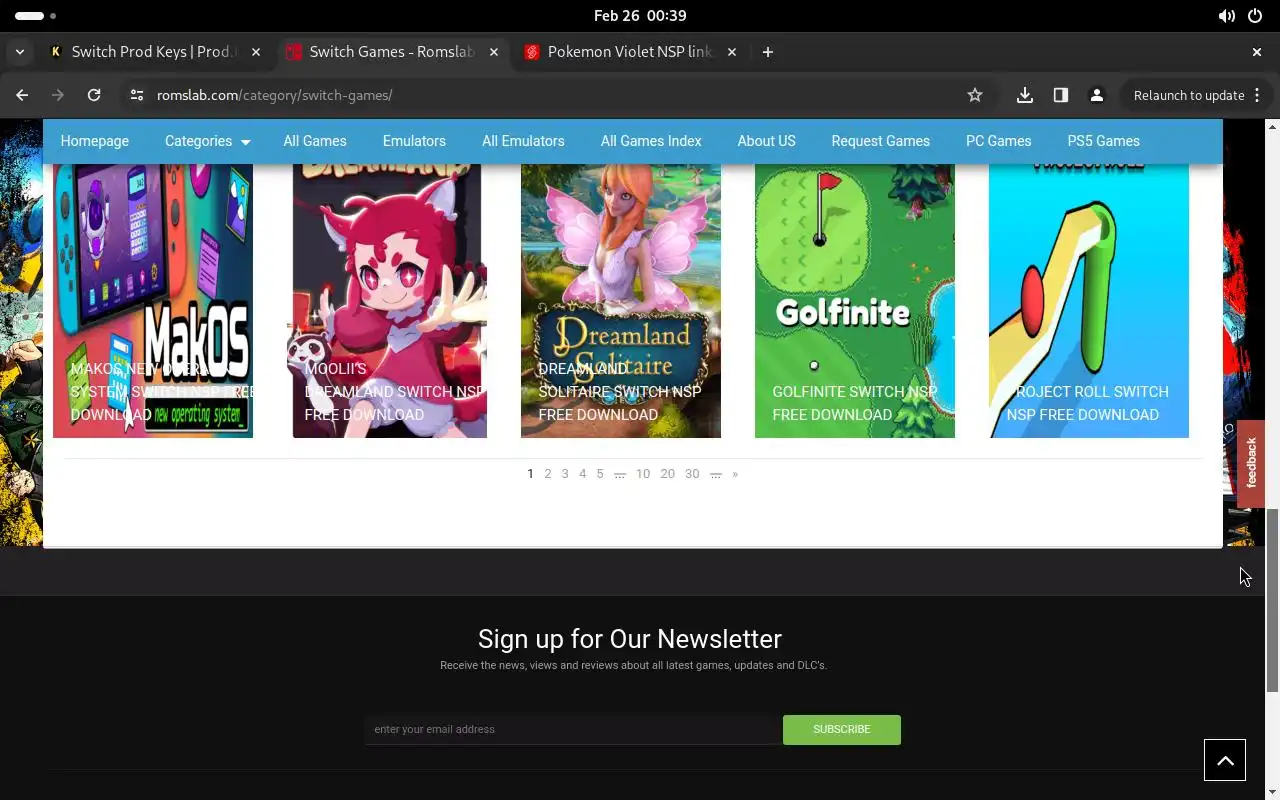
Task: Open the Activities overview pill in top bar
Action: pyautogui.click(x=36, y=16)
